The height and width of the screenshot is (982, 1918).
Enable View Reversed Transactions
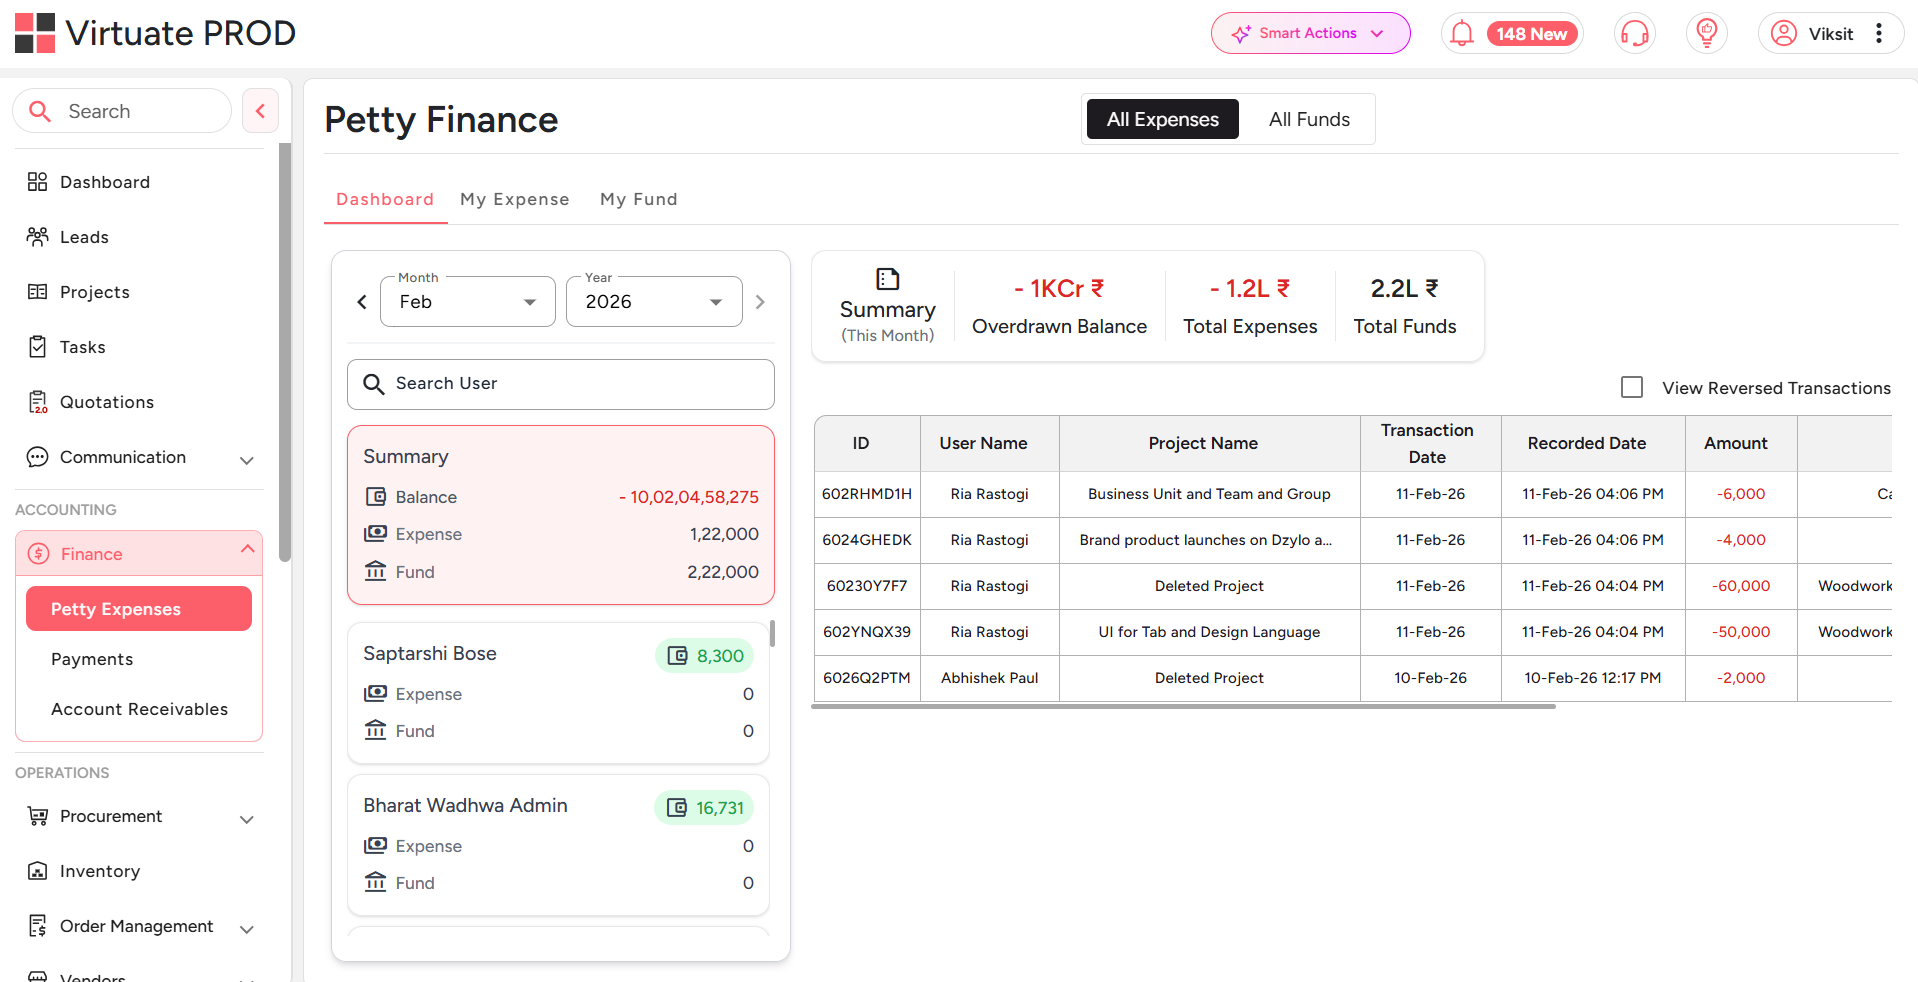point(1632,387)
